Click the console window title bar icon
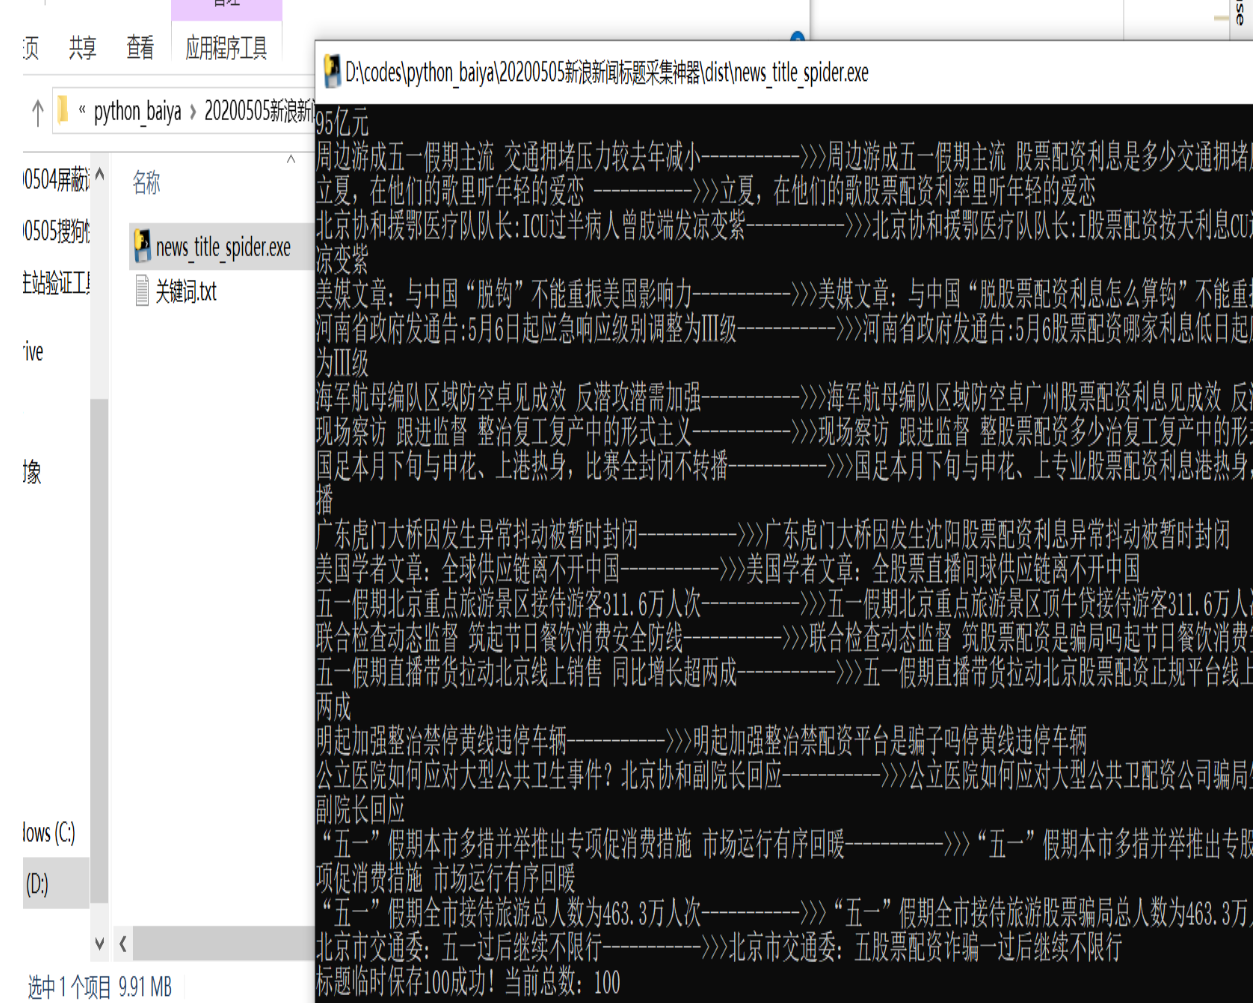 [332, 73]
